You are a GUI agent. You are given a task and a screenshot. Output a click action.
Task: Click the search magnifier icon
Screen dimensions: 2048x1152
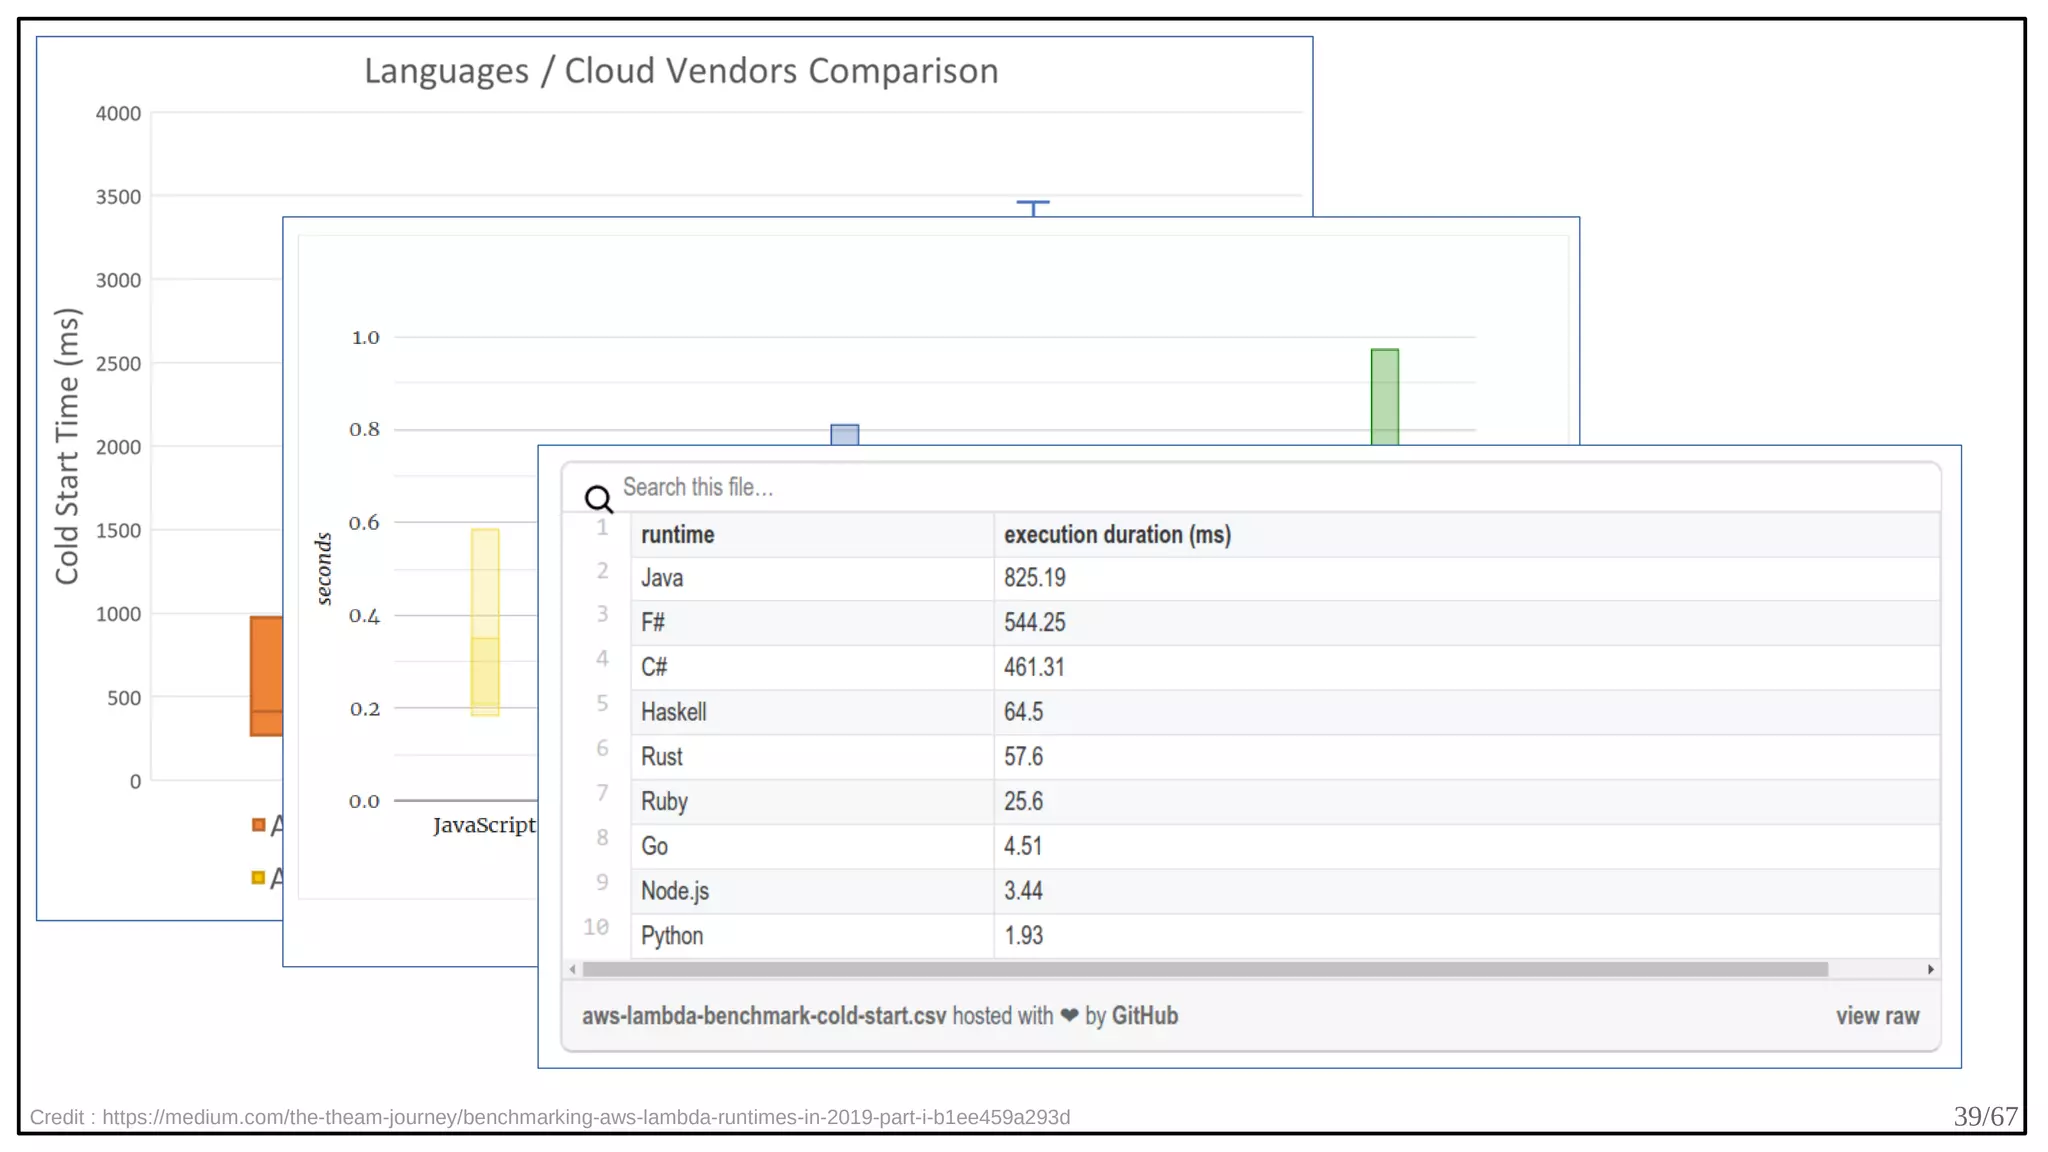598,498
